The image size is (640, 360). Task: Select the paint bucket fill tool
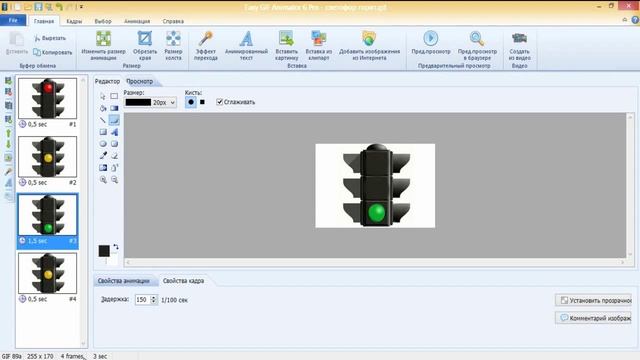[103, 108]
